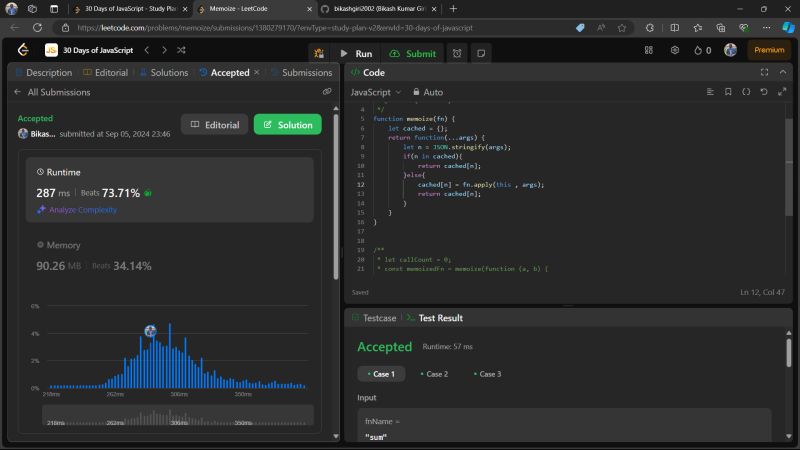This screenshot has width=800, height=450.
Task: Open the Testcase tab
Action: pos(374,318)
